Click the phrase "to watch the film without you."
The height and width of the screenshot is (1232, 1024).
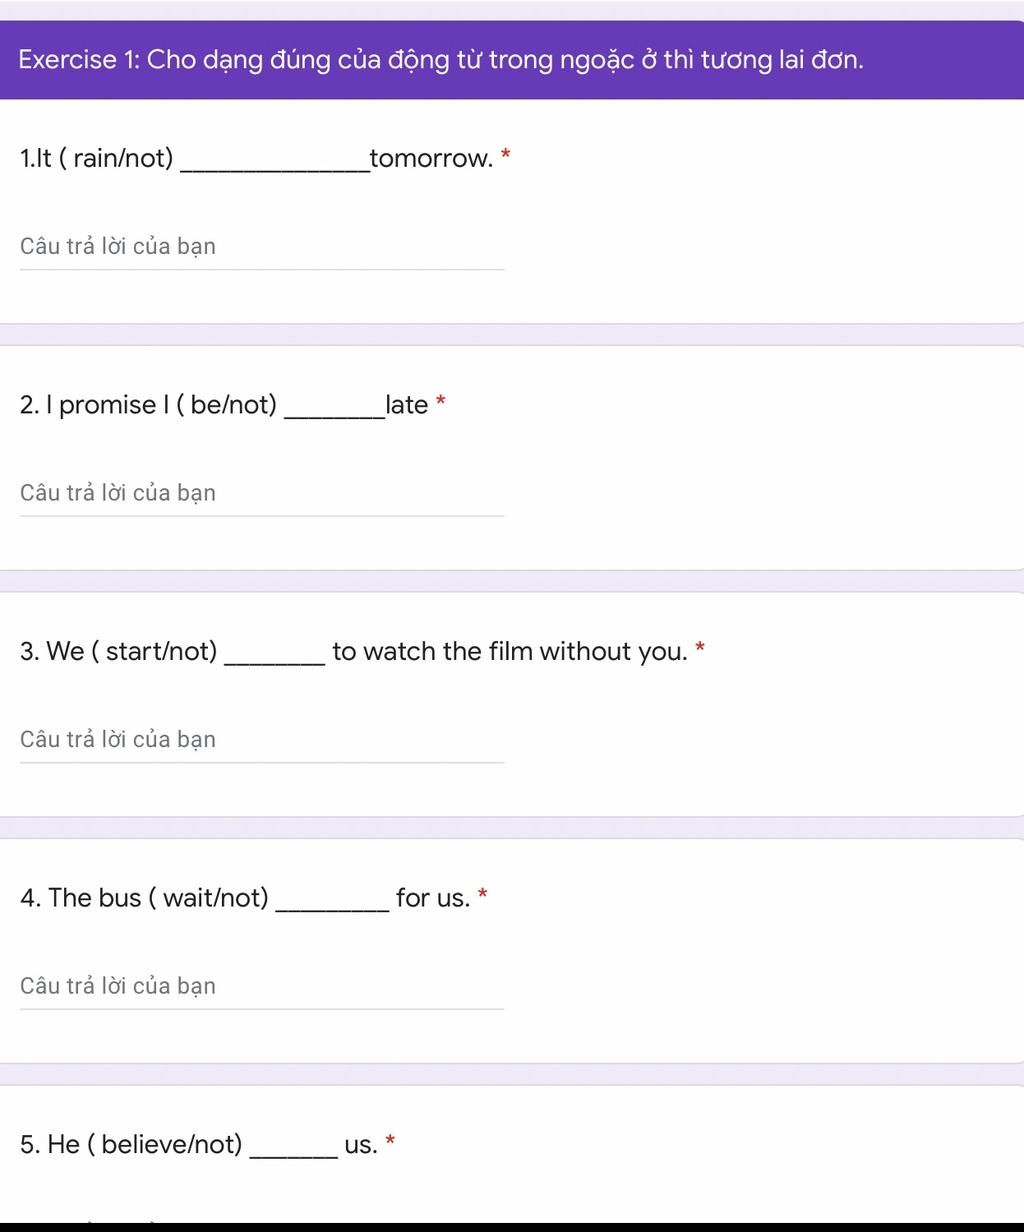[510, 652]
